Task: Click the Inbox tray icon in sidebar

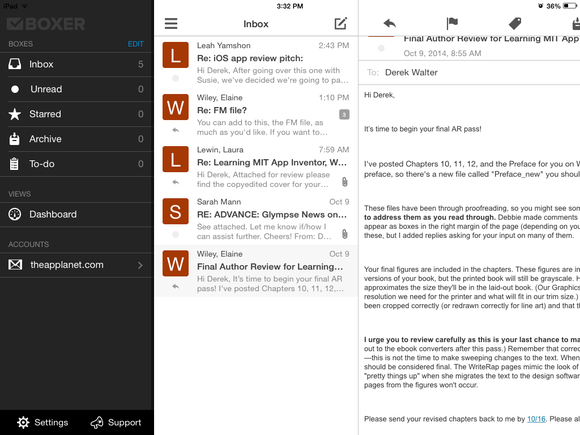Action: (15, 64)
